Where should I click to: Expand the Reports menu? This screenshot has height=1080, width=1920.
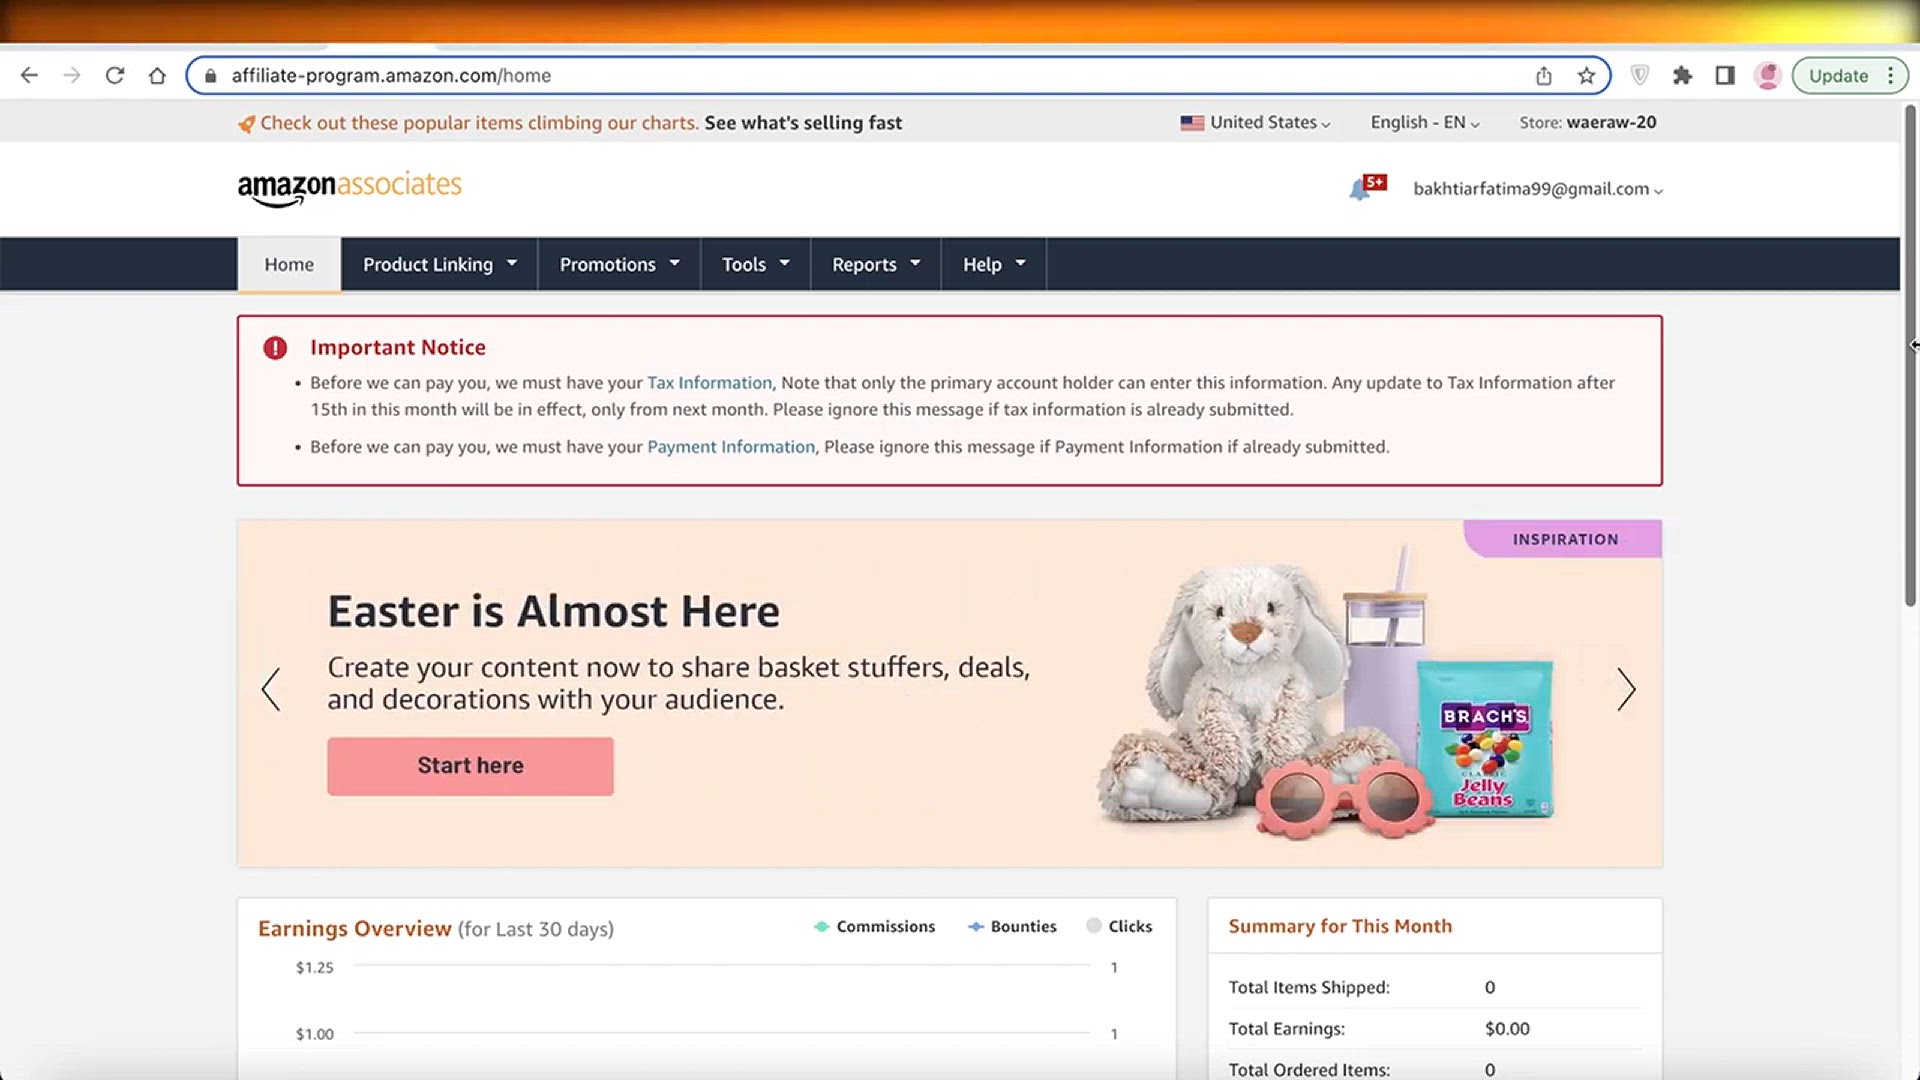875,264
